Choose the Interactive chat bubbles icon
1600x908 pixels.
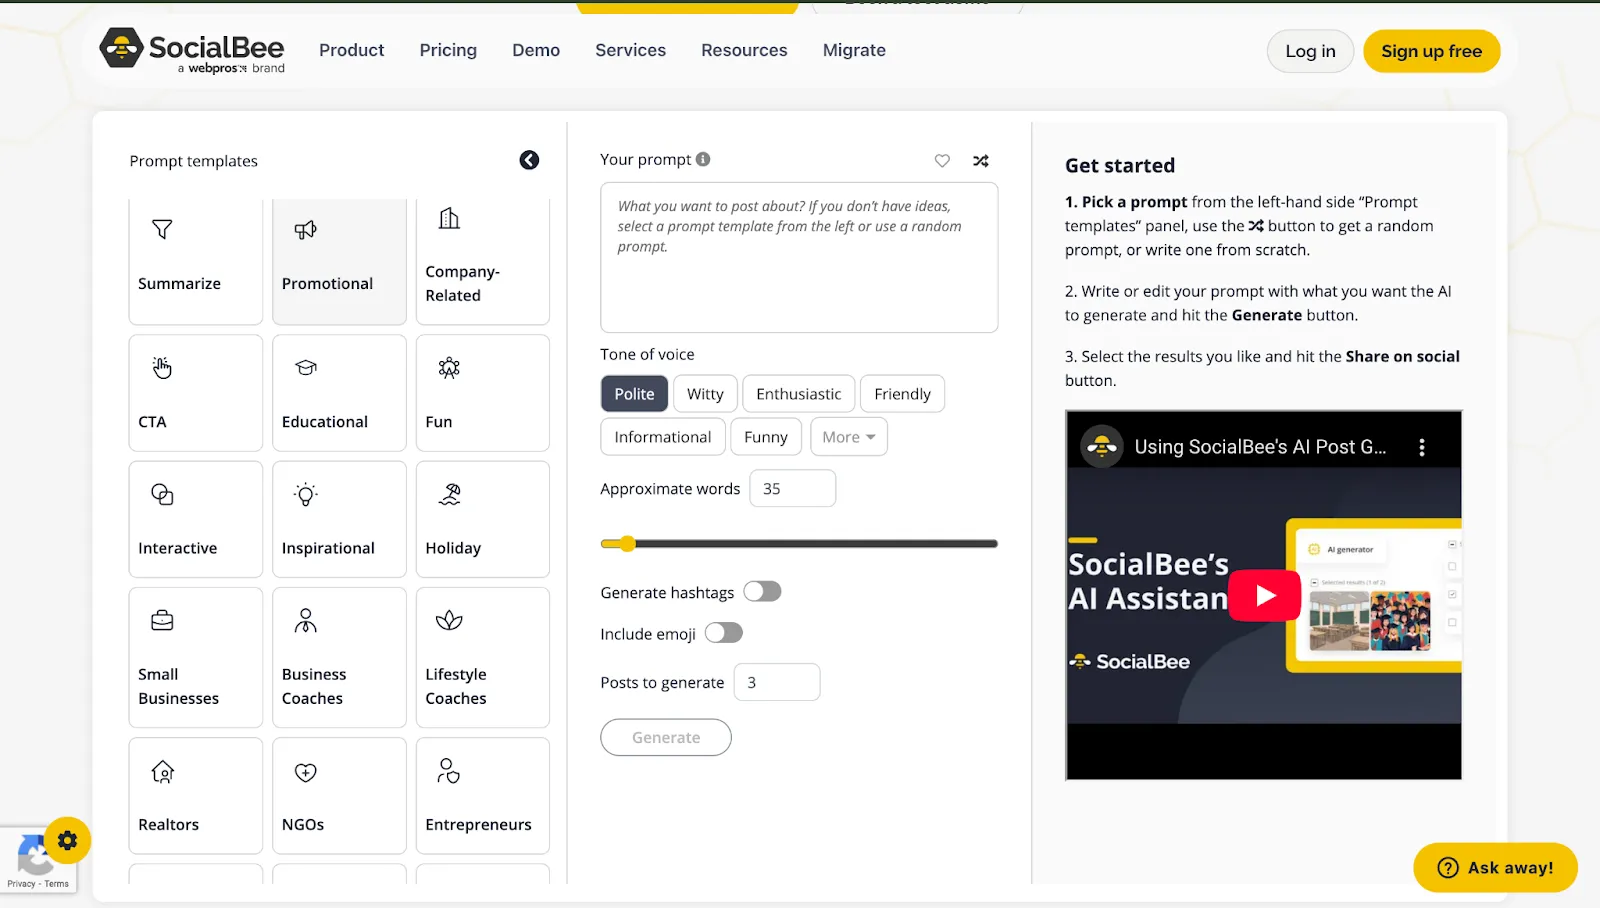pos(162,494)
